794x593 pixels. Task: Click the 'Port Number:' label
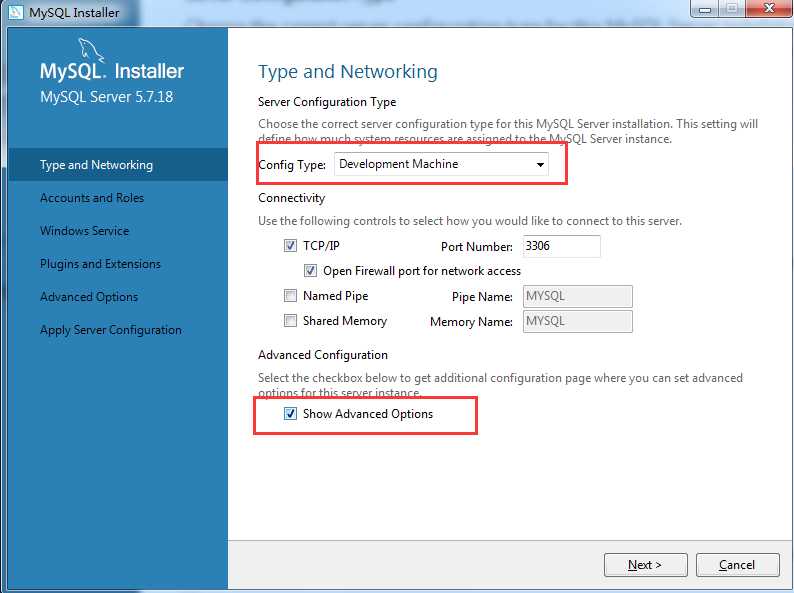click(477, 247)
